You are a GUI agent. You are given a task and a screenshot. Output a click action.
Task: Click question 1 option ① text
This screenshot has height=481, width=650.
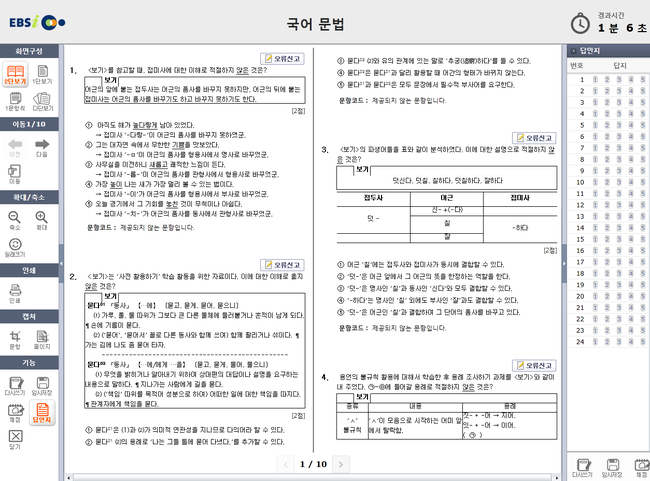coord(146,125)
